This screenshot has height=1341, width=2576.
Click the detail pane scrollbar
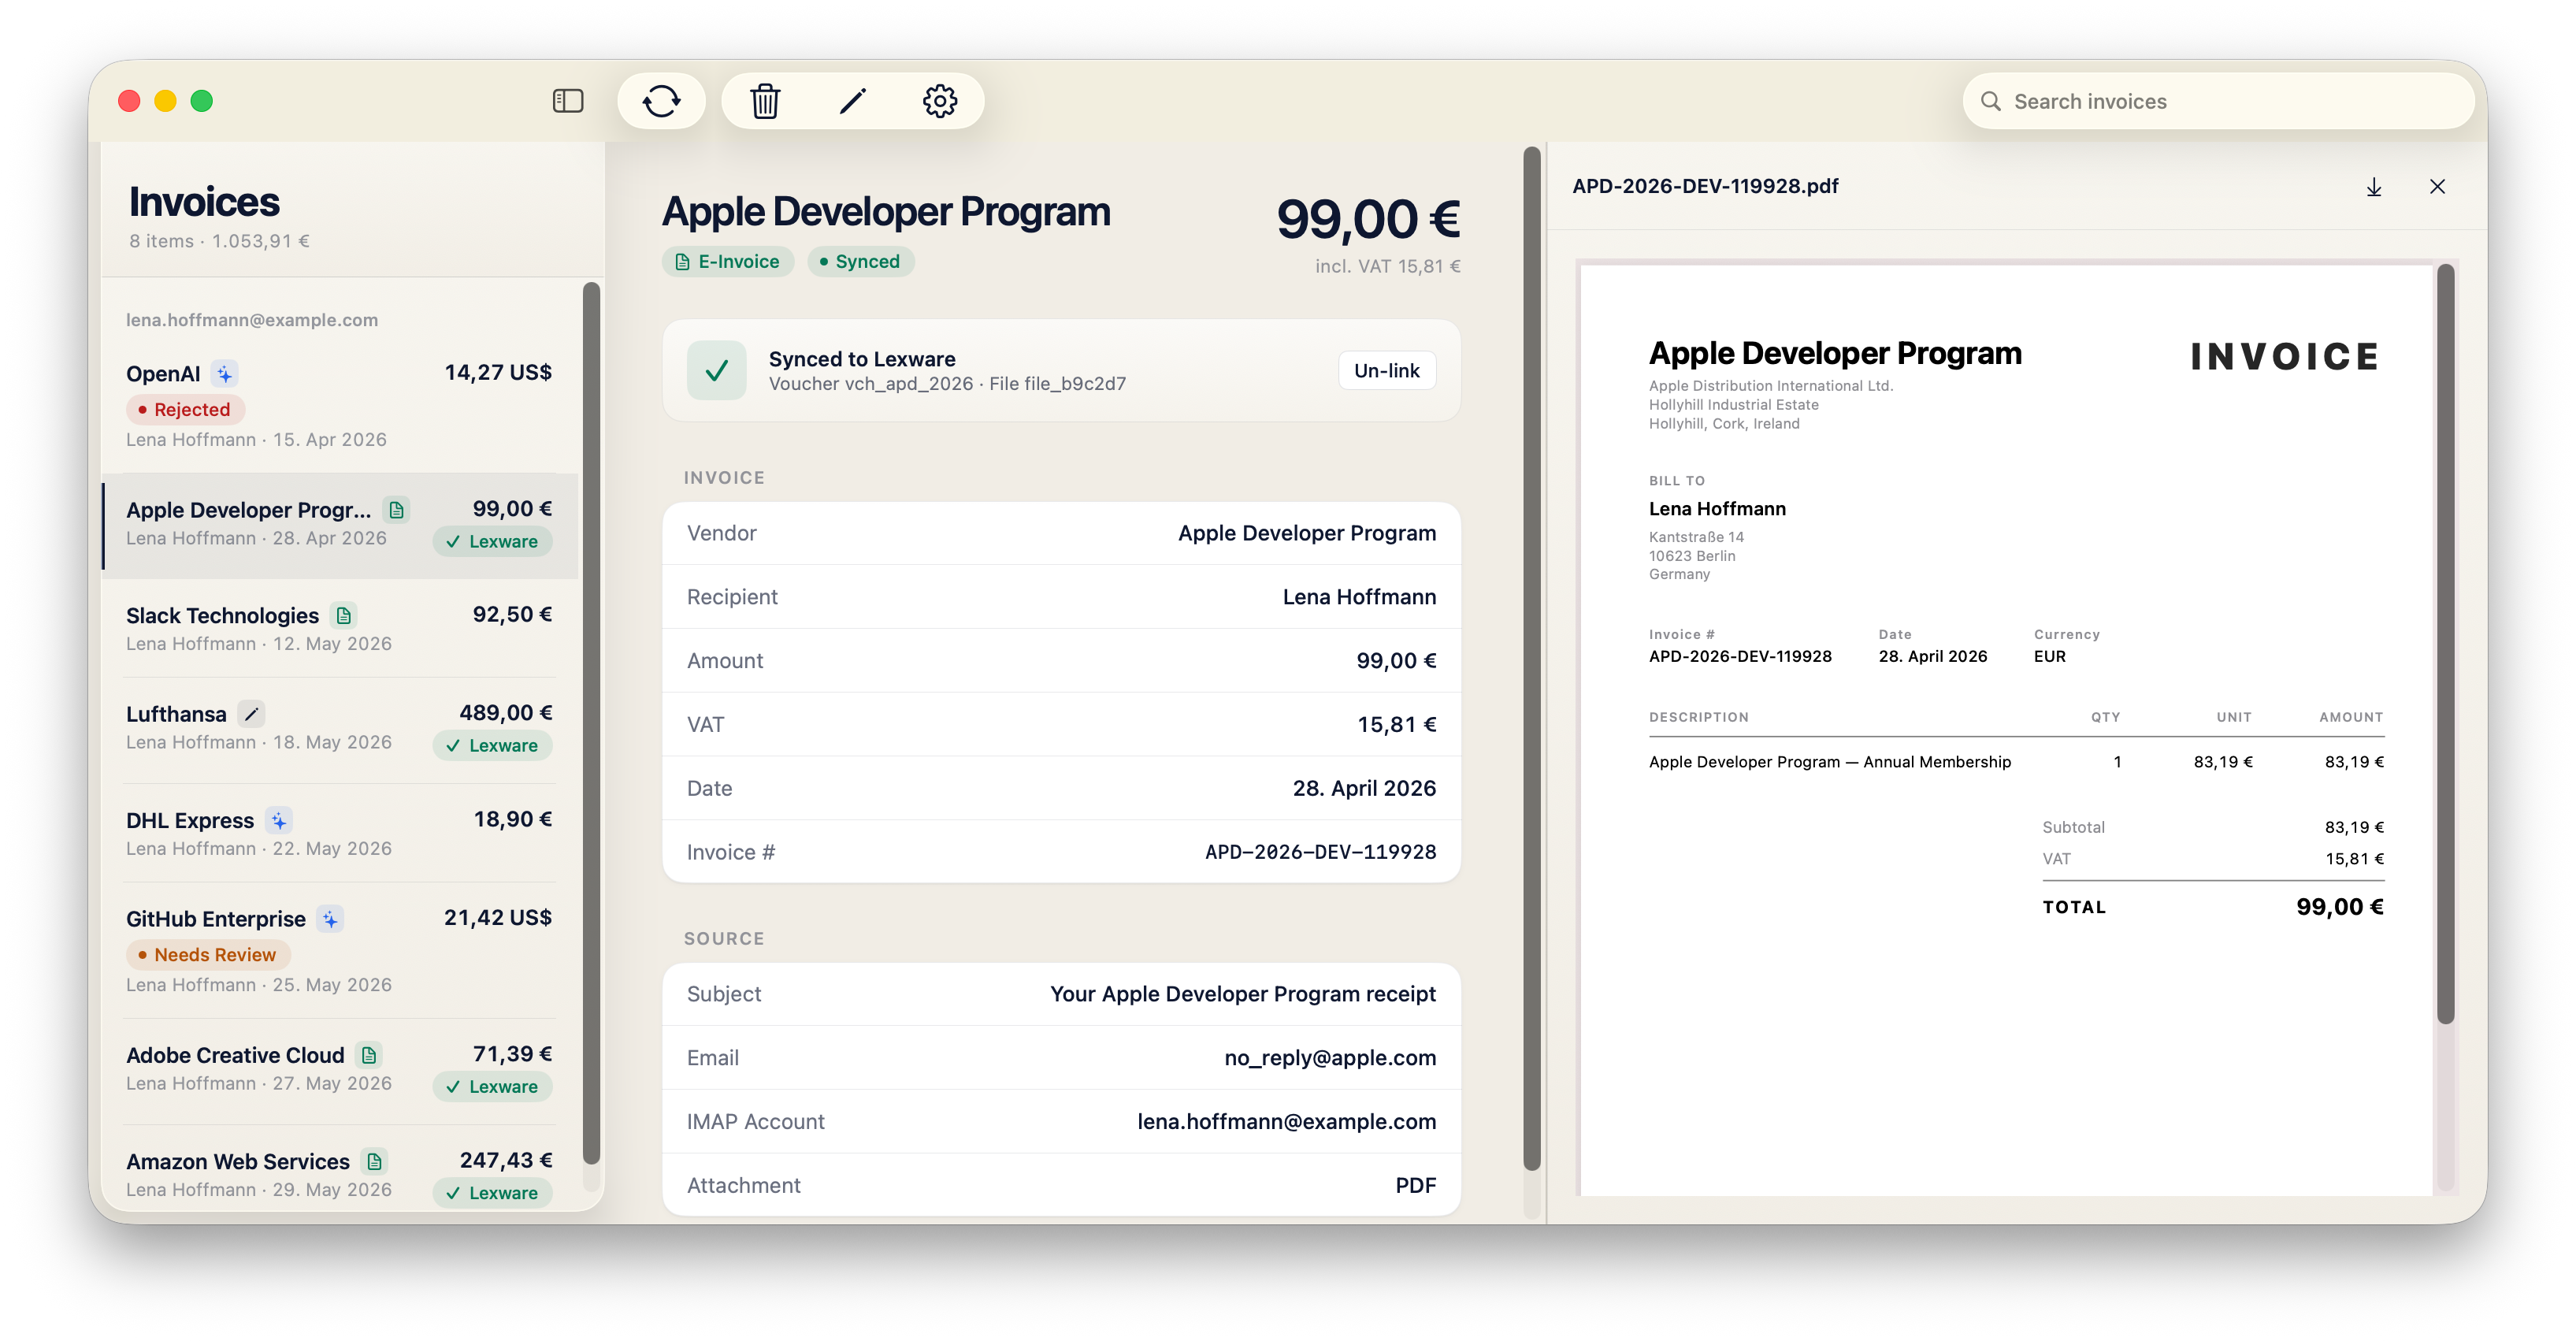(1531, 658)
